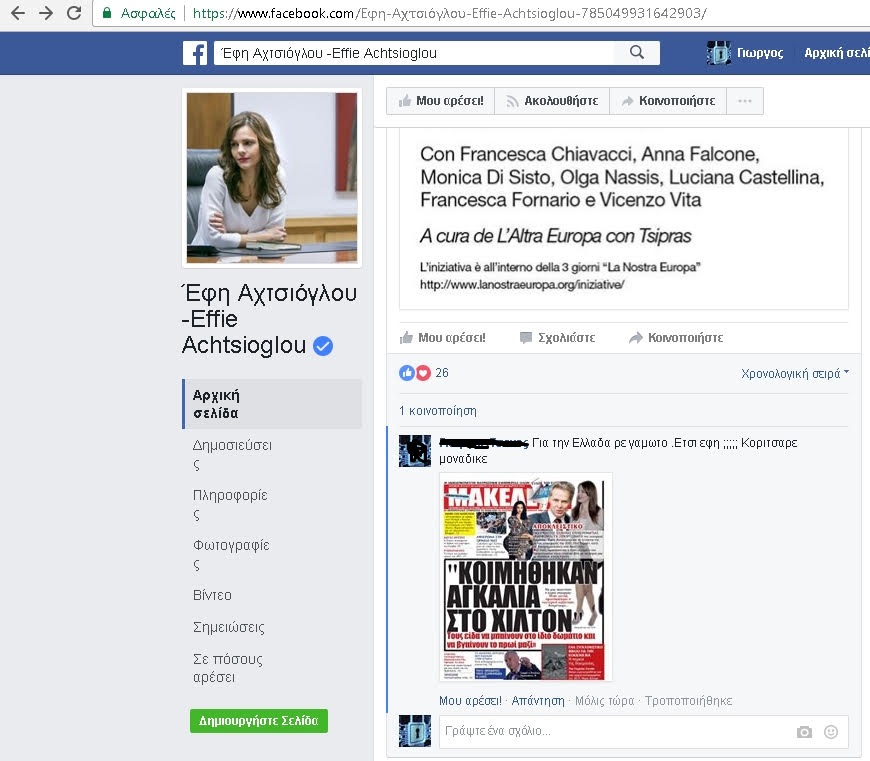Open the Φωτογραφίες sidebar tab

pyautogui.click(x=231, y=554)
